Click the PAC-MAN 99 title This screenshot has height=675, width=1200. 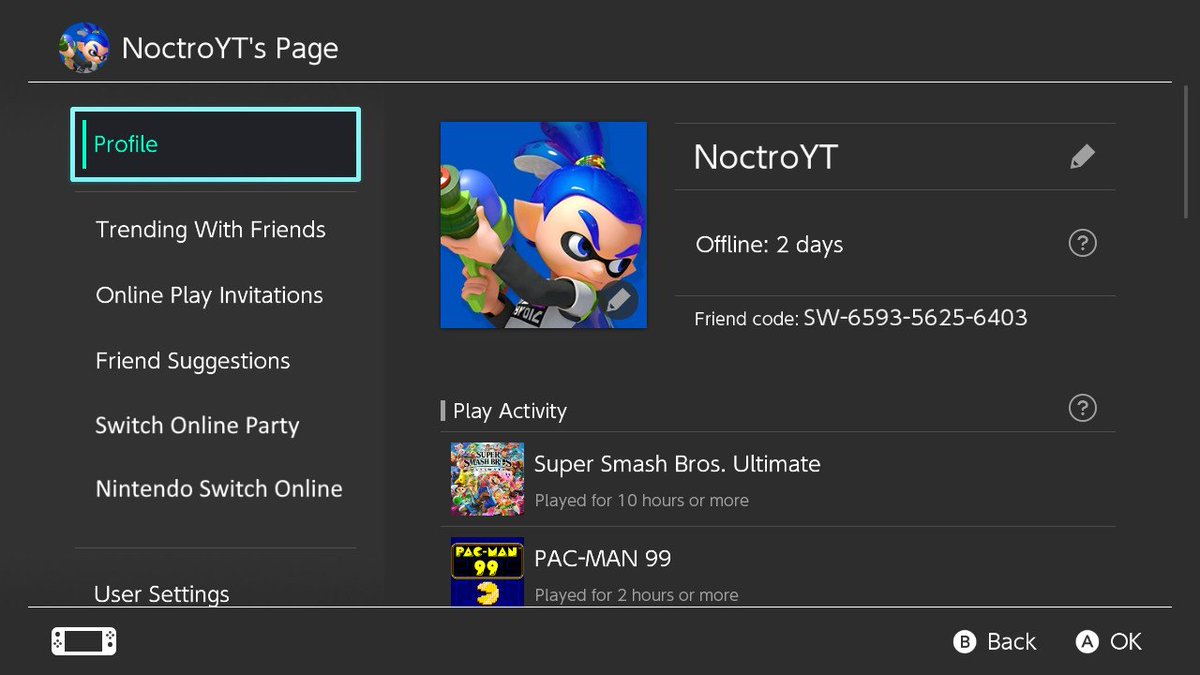tap(603, 558)
